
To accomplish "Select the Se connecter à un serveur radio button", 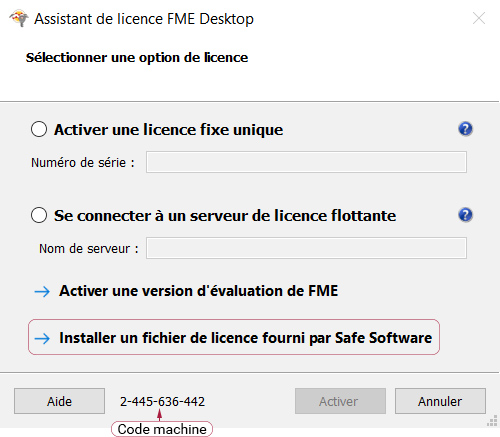I will click(39, 215).
